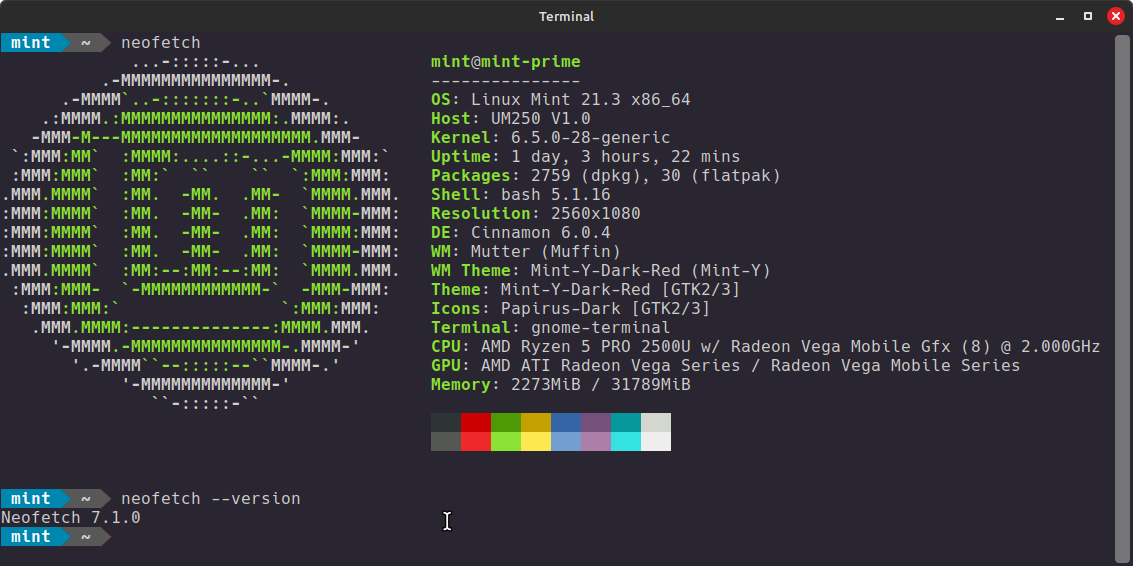The image size is (1133, 566).
Task: Click the bright cyan color block
Action: click(626, 442)
